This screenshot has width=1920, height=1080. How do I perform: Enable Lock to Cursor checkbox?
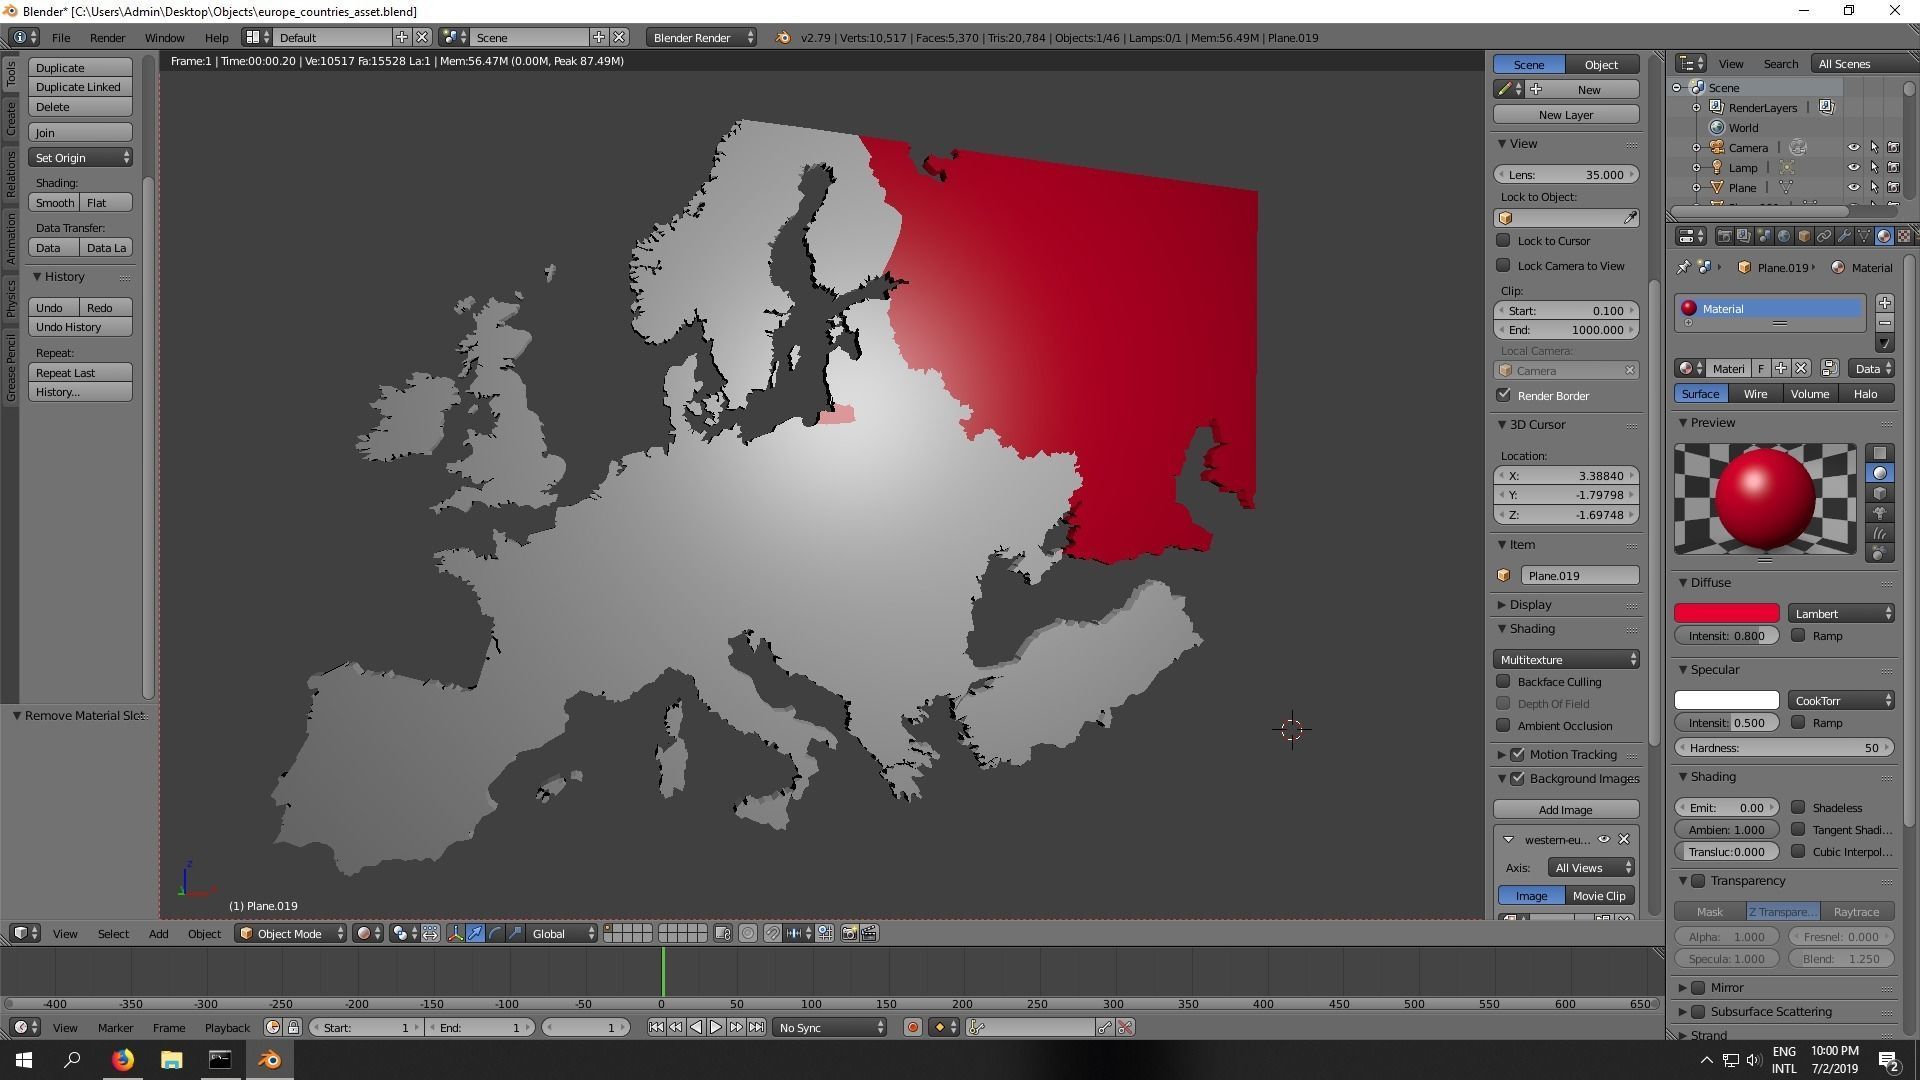coord(1503,240)
